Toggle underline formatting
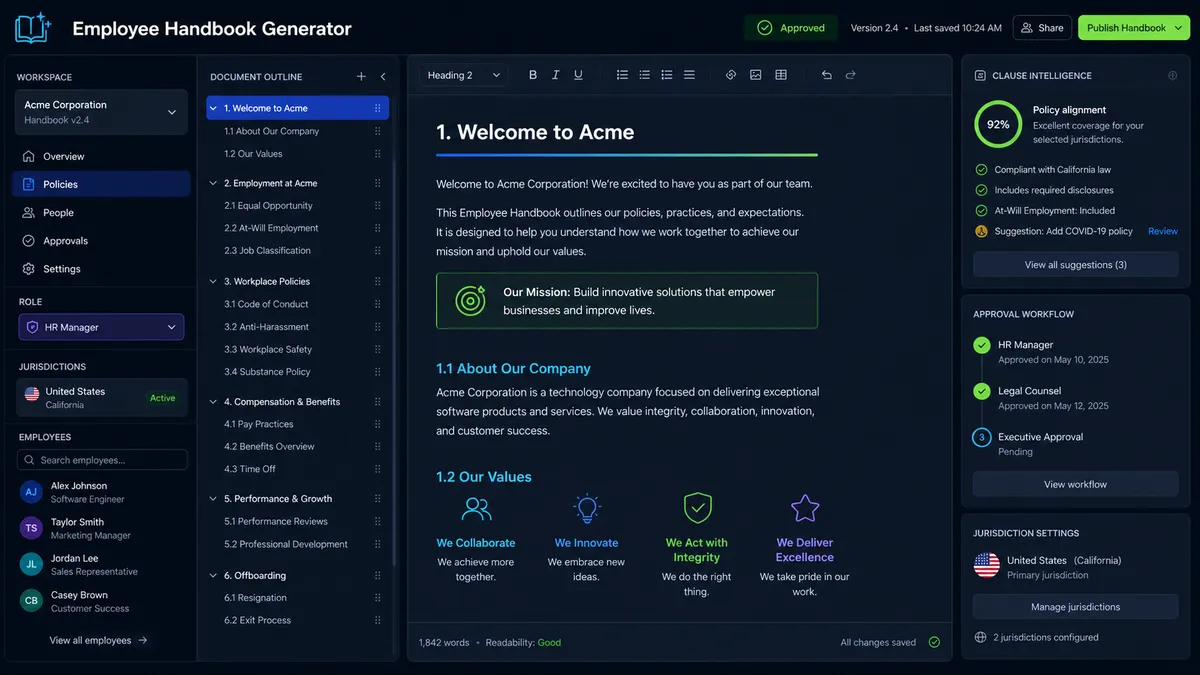1200x675 pixels. [578, 75]
